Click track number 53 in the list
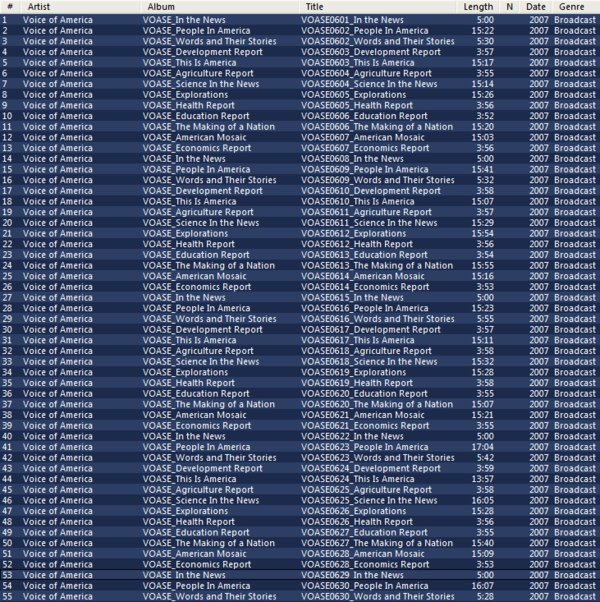The height and width of the screenshot is (602, 600). pyautogui.click(x=7, y=575)
